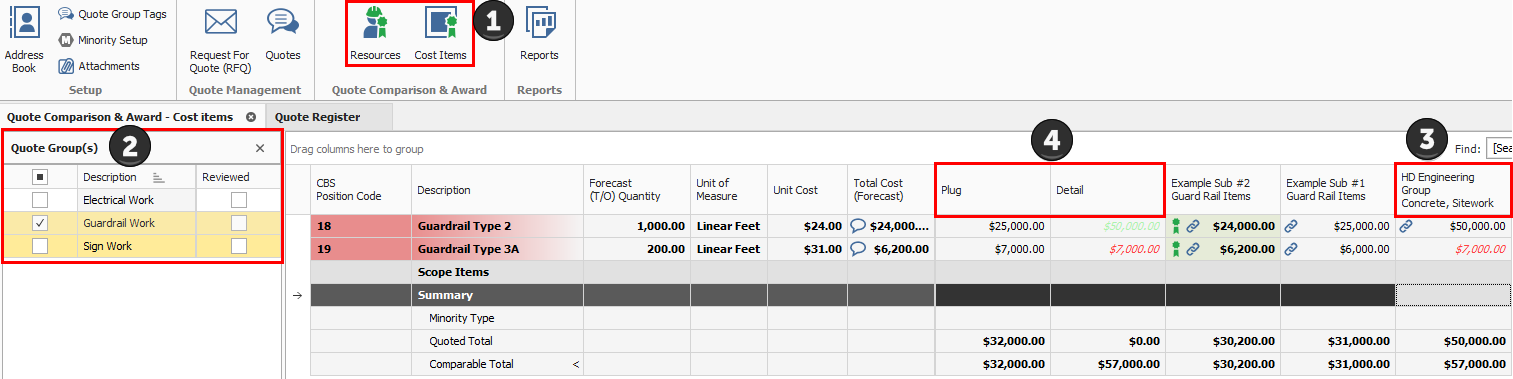1513x379 pixels.
Task: Uncheck the Guardrail Work selection checkbox
Action: pyautogui.click(x=40, y=223)
